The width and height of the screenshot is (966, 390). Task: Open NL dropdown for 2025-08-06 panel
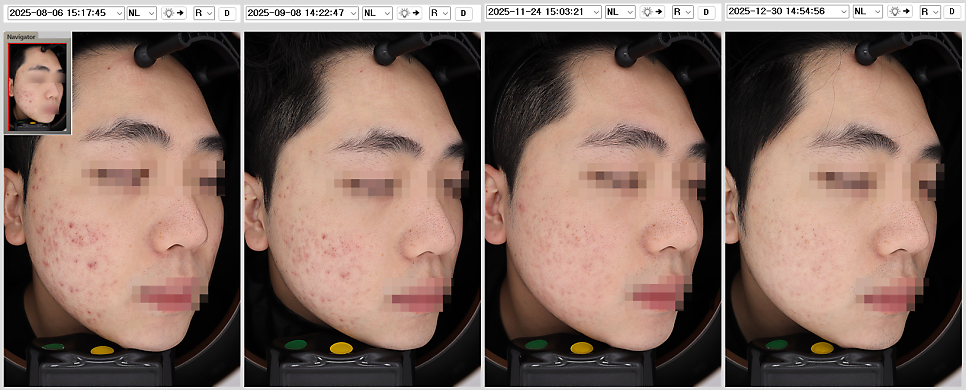(142, 13)
